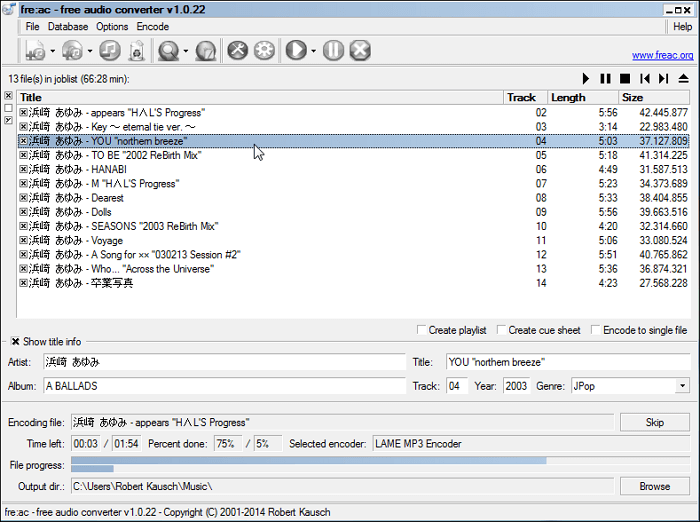This screenshot has height=522, width=700.
Task: Click the clear joblist trash icon
Action: click(138, 50)
